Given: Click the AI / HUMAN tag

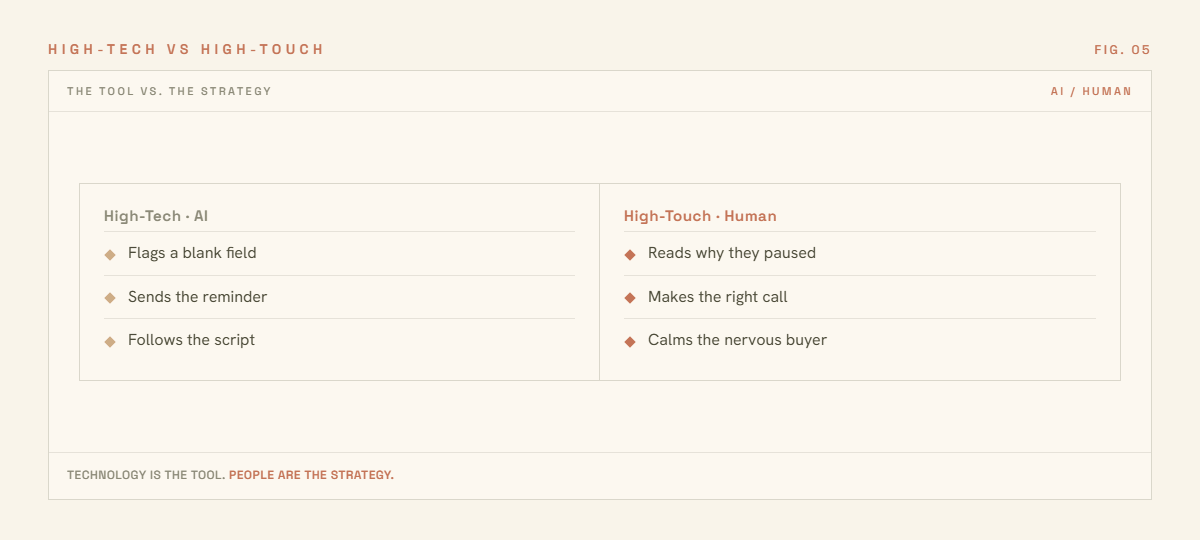Looking at the screenshot, I should (x=1091, y=91).
